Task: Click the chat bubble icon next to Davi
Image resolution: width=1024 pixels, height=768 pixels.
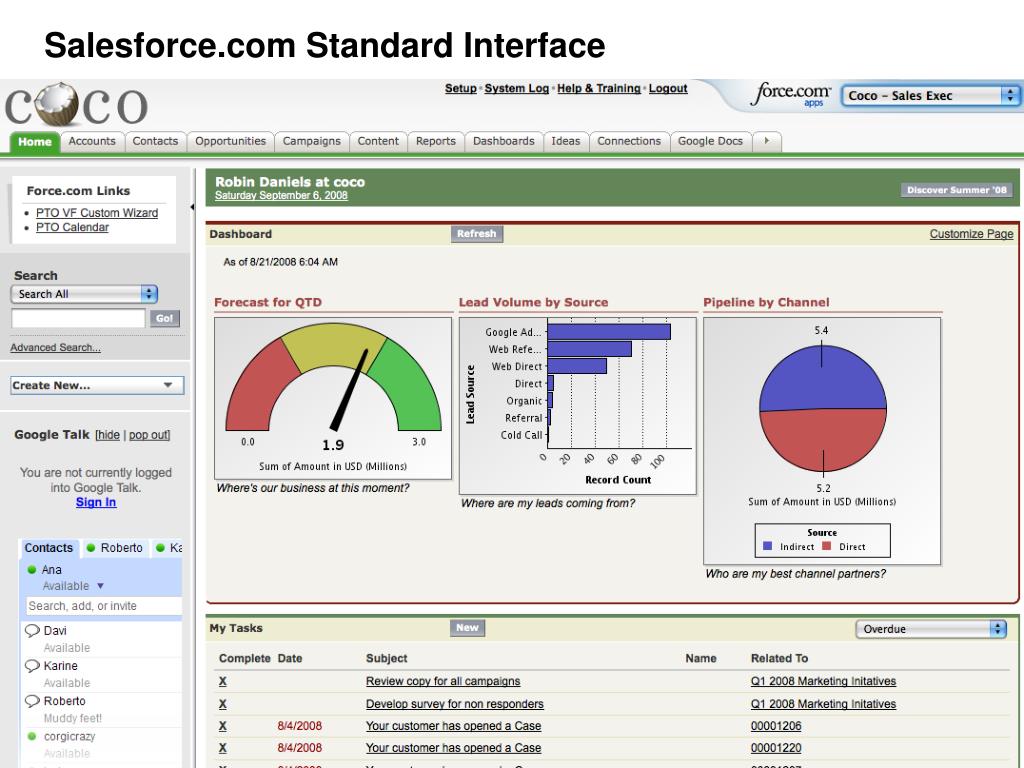Action: coord(32,630)
